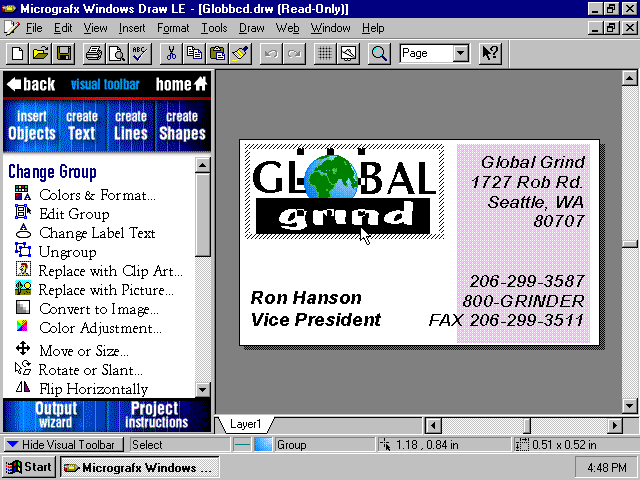Click the Insert Objects button
Screen dimensions: 640x480
(31, 126)
